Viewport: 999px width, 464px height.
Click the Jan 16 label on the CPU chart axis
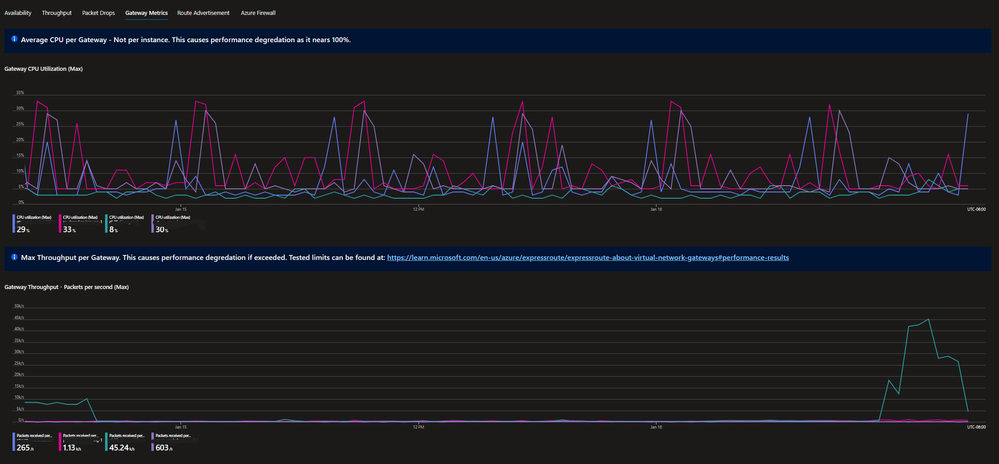[x=658, y=208]
